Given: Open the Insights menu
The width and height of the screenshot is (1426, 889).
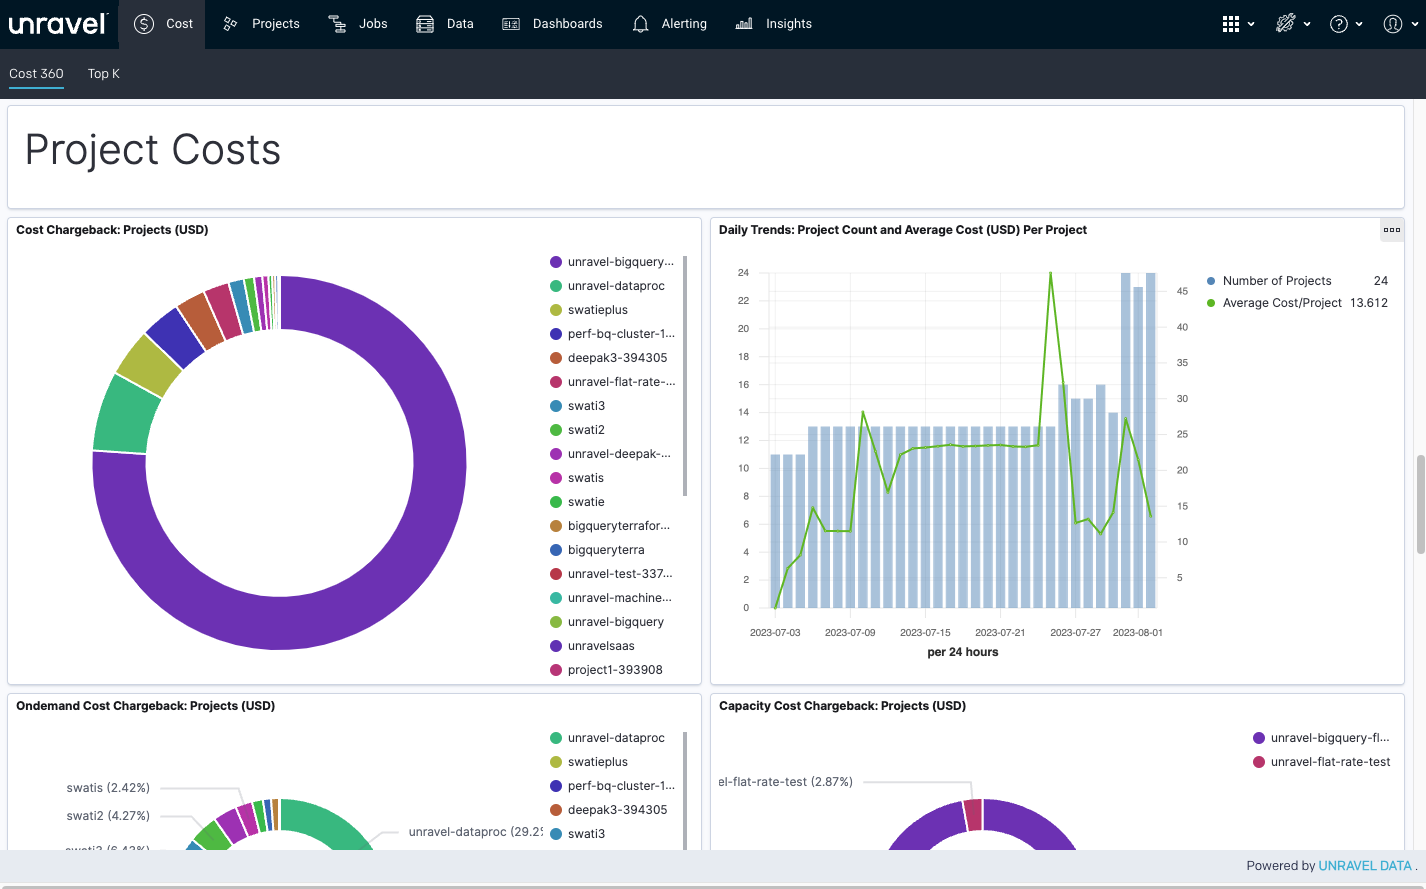Looking at the screenshot, I should (773, 24).
